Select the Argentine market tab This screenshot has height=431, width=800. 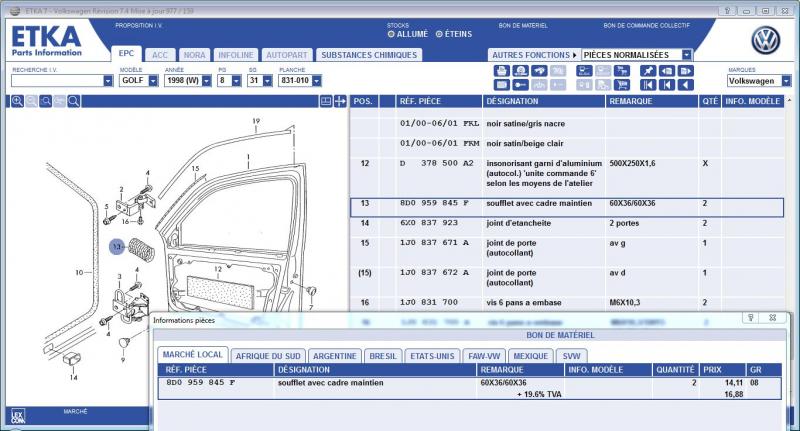pyautogui.click(x=334, y=356)
